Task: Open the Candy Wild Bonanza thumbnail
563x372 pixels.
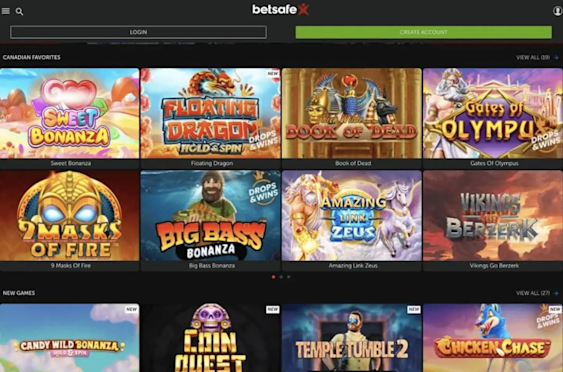Action: click(70, 338)
